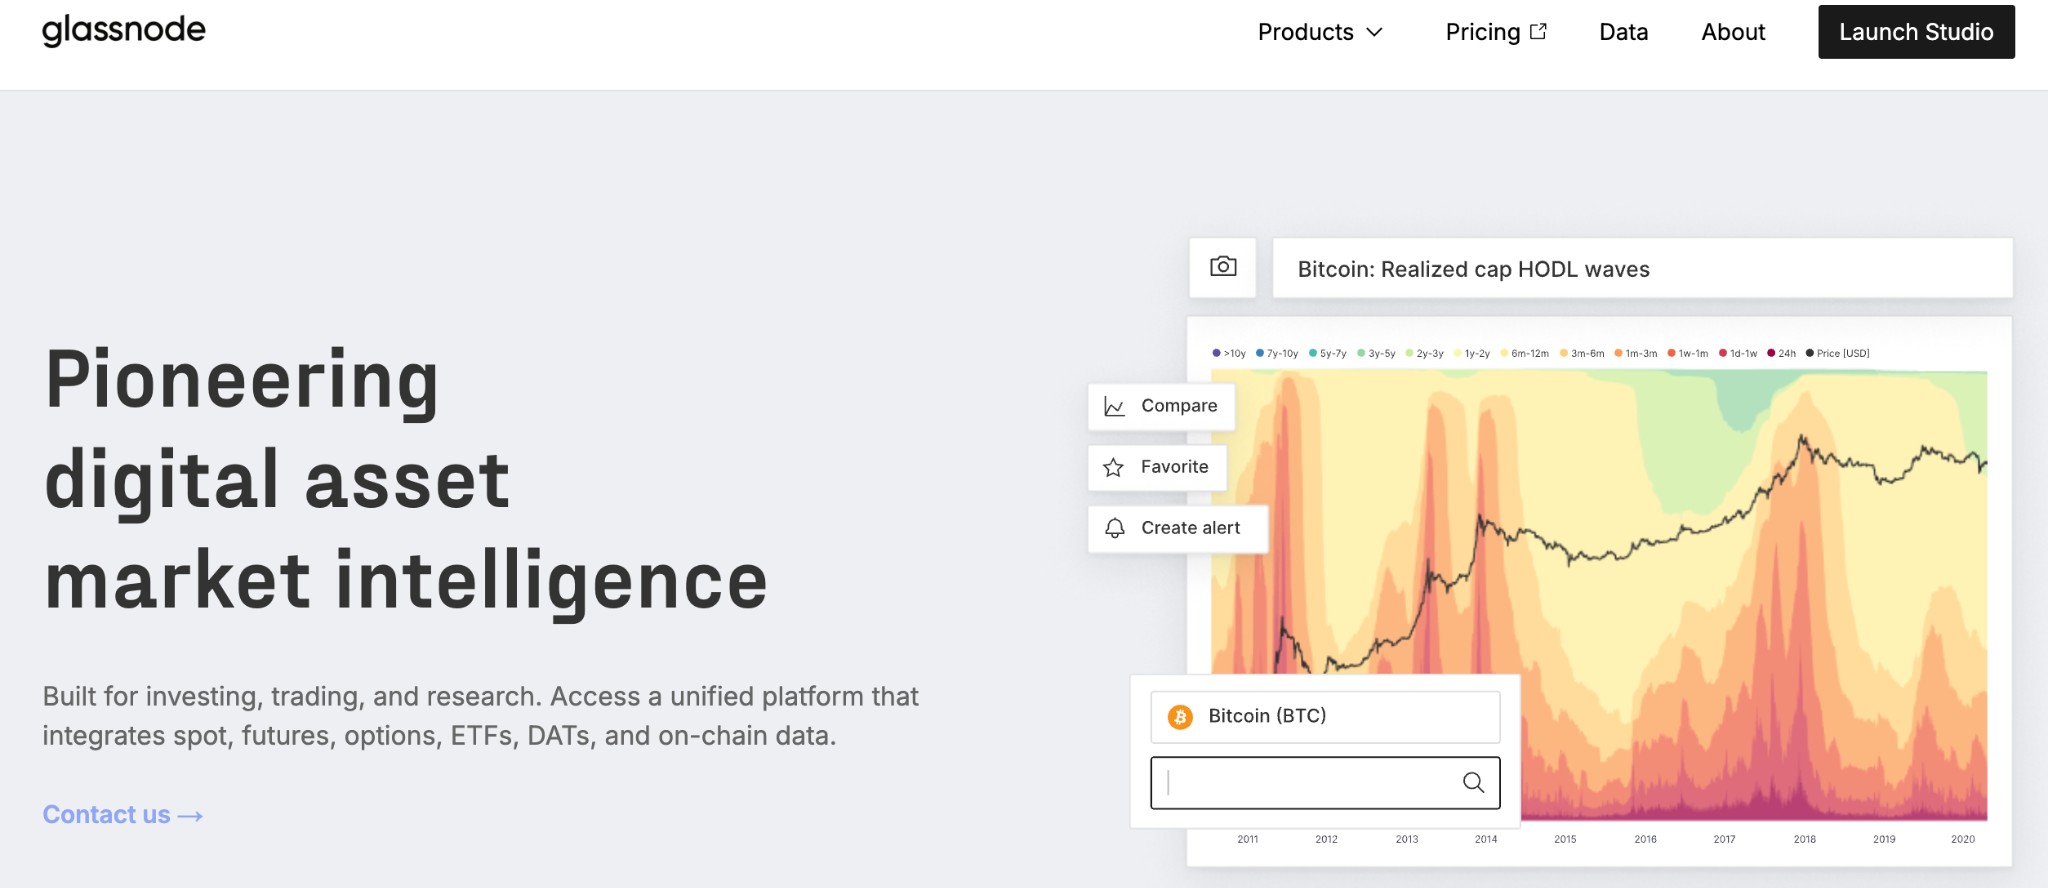Click the 2020 x-axis year label
2048x888 pixels.
coord(1963,839)
